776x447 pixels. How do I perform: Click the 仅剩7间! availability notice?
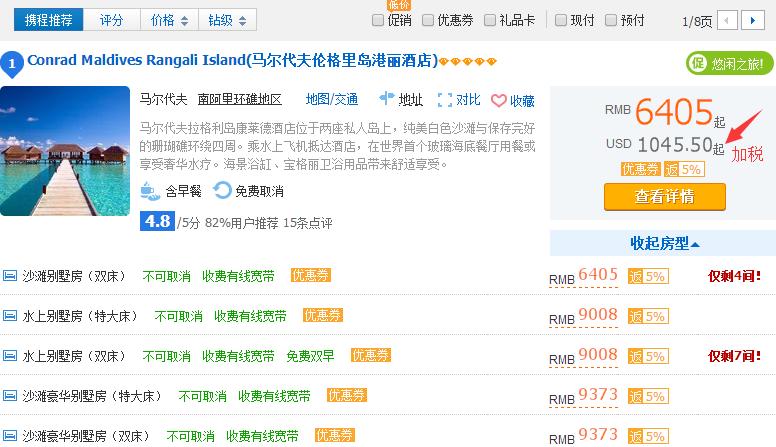[x=734, y=356]
